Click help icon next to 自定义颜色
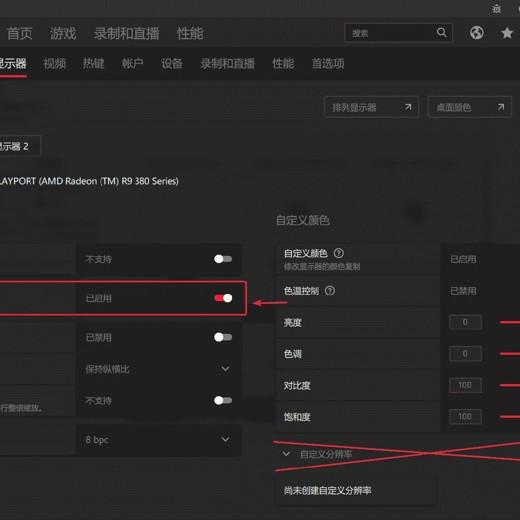 tap(339, 253)
